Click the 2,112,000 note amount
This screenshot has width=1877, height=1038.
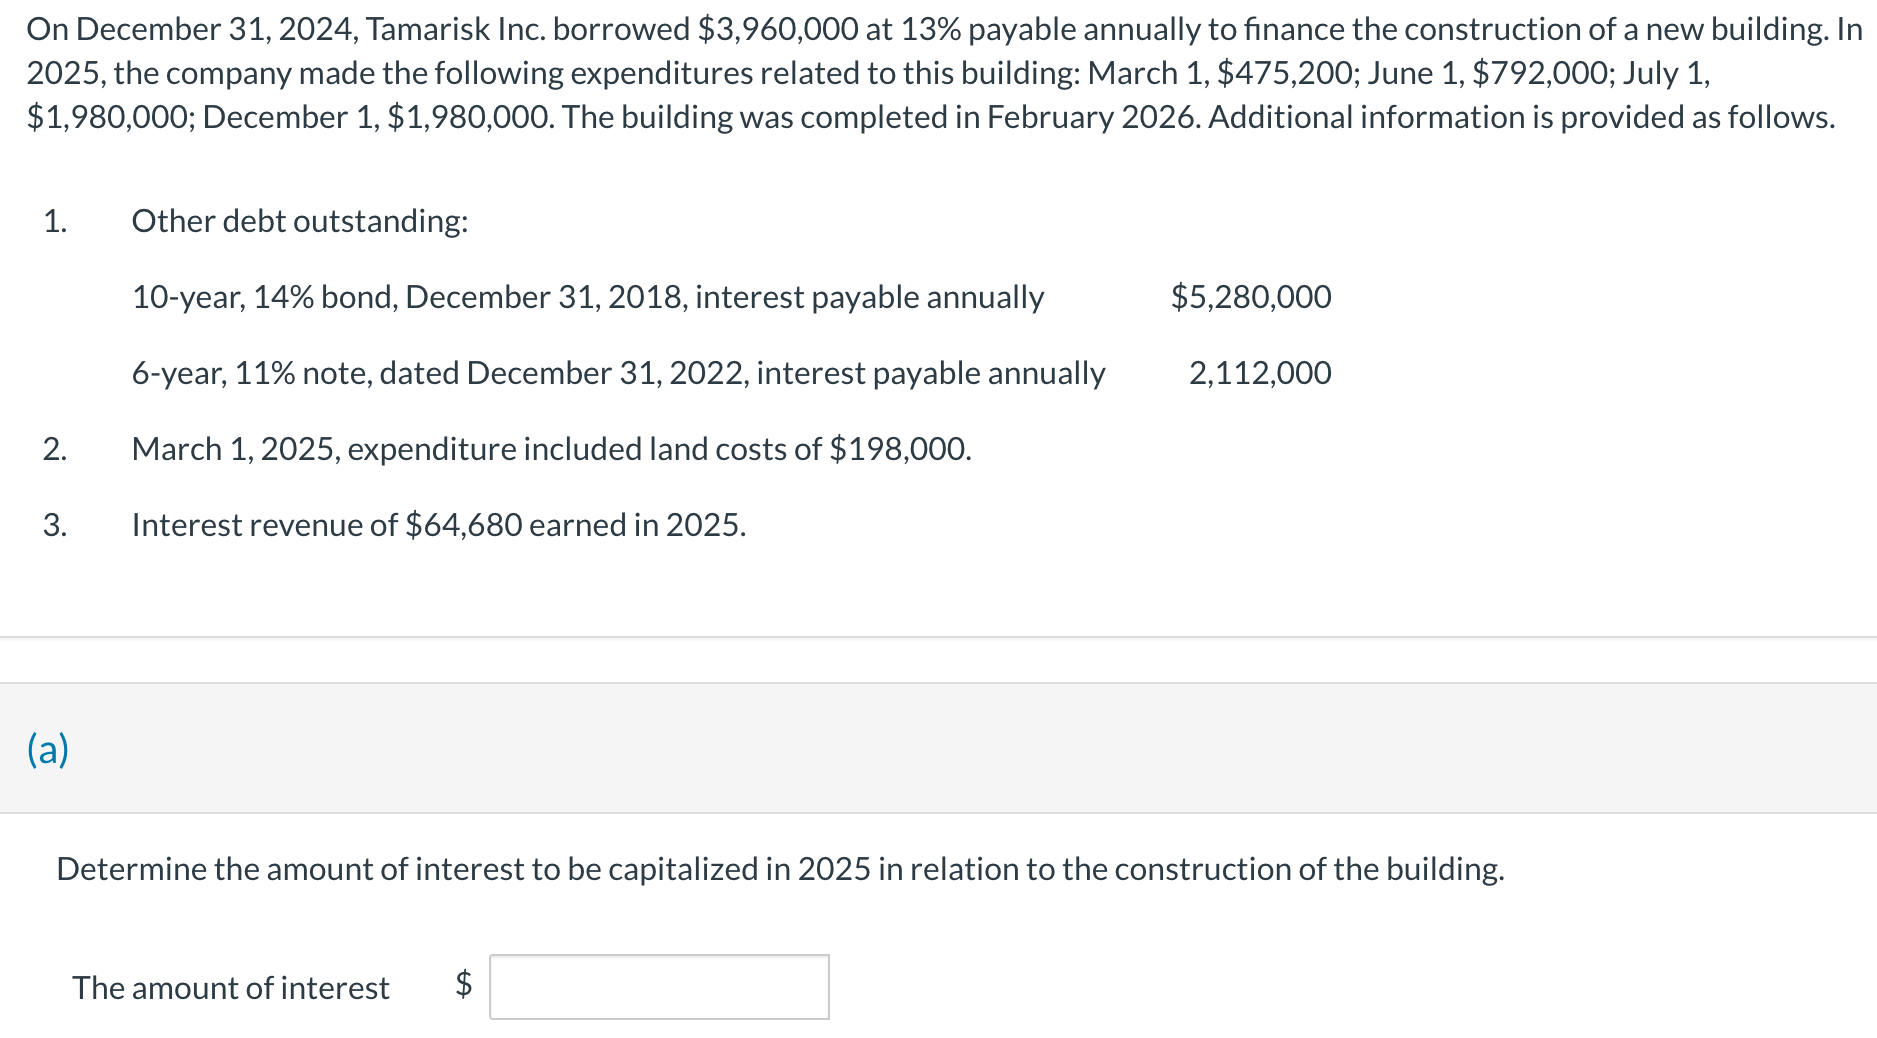click(x=1259, y=373)
